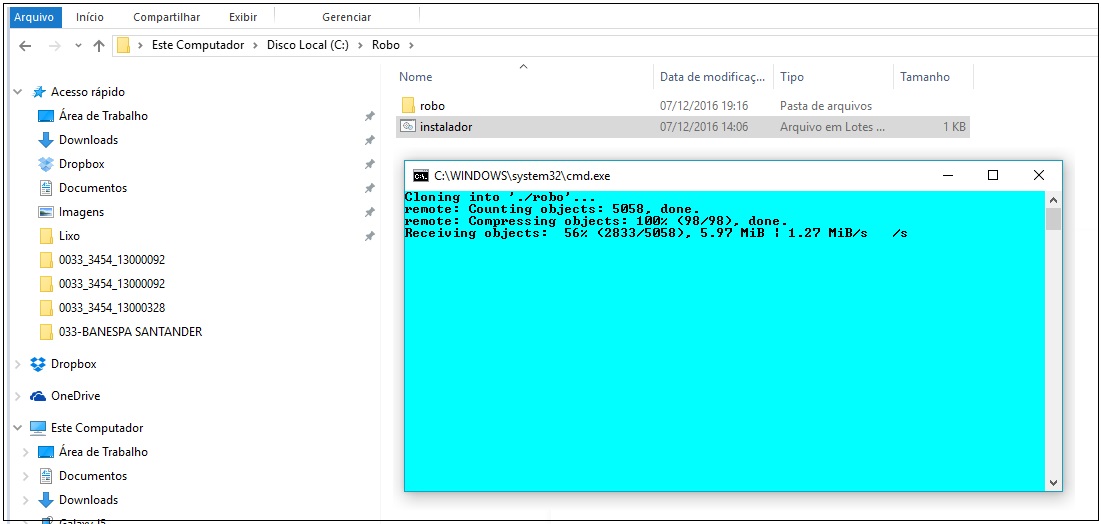Select OneDrive in the navigation pane
This screenshot has width=1101, height=524.
tap(75, 396)
